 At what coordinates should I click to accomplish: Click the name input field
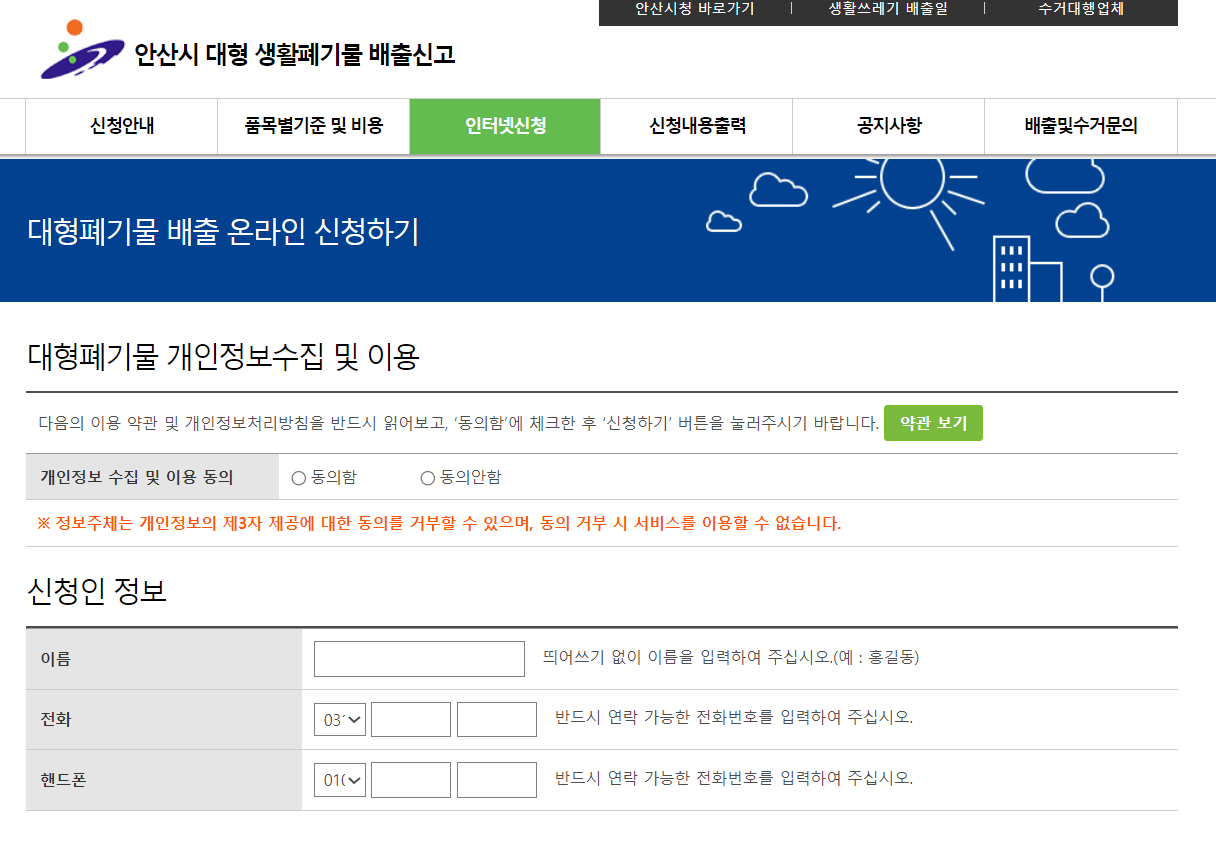pos(418,658)
